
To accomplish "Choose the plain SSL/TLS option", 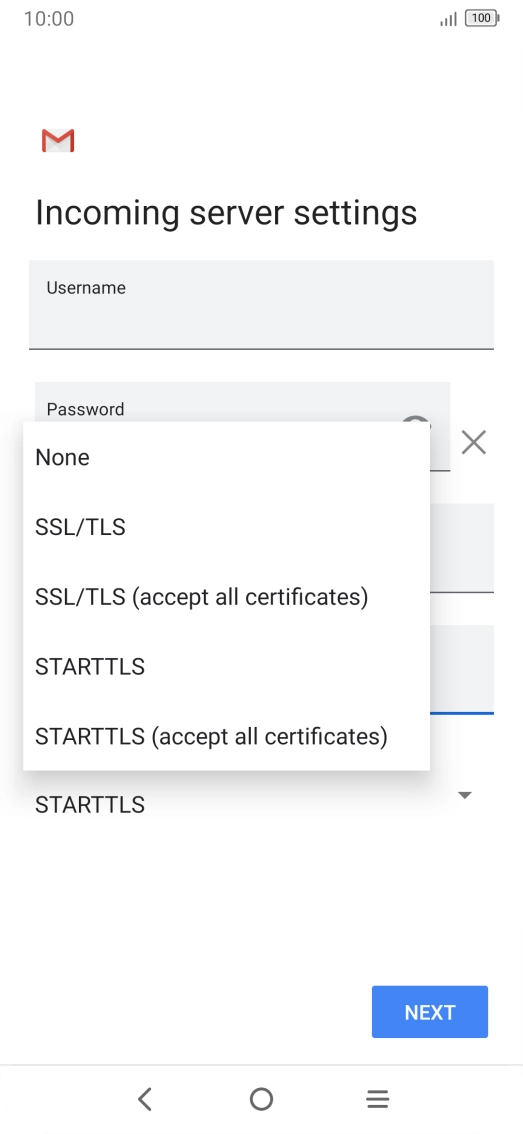I will [226, 527].
